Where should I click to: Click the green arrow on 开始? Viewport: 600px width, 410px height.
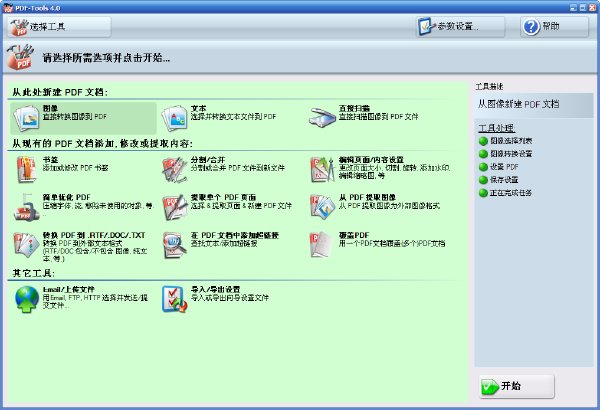(489, 387)
